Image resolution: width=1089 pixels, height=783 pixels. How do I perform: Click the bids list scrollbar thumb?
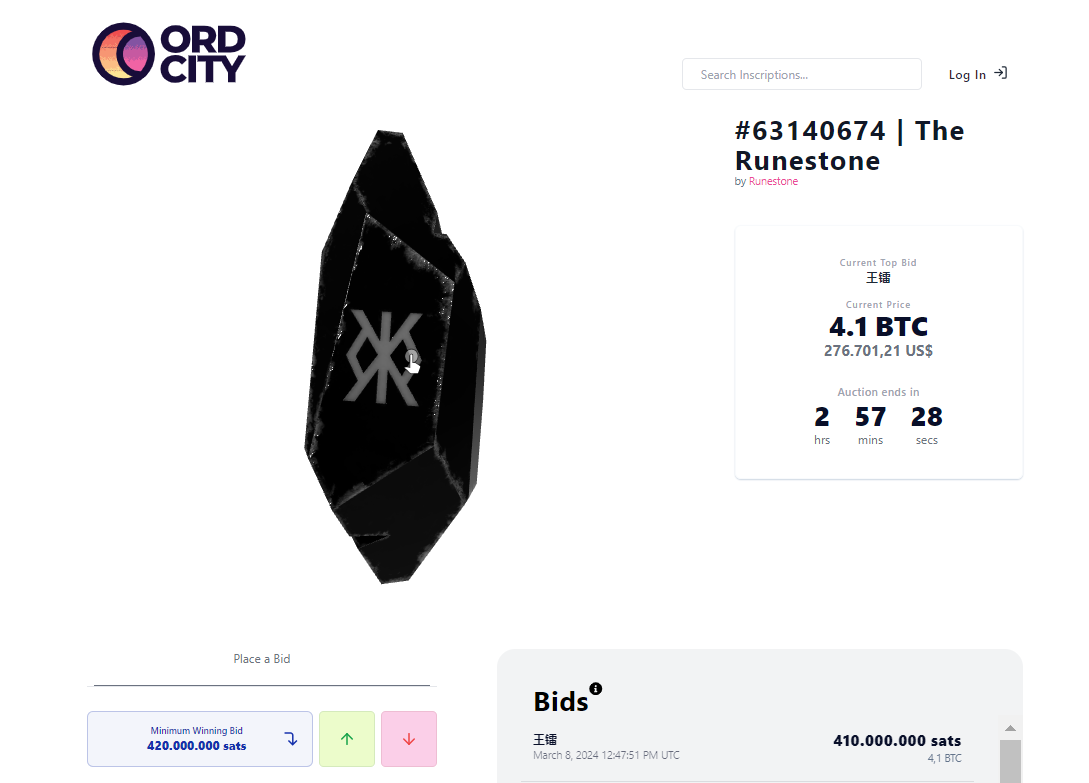click(x=1010, y=762)
